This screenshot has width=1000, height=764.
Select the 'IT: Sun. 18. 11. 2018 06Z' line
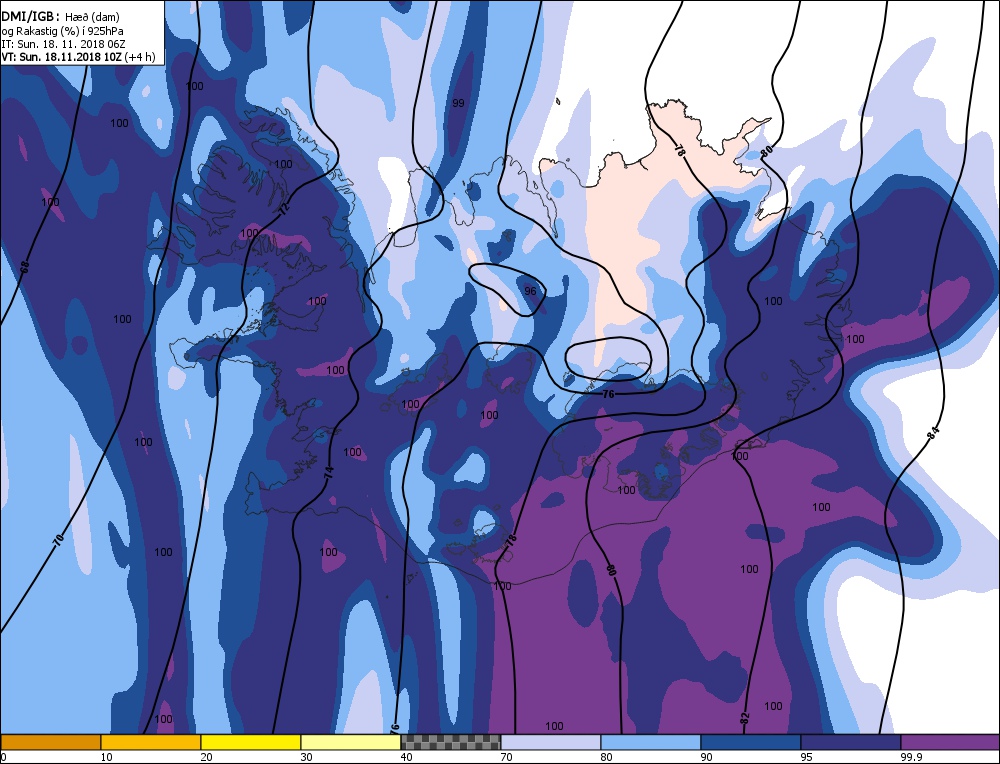(63, 44)
